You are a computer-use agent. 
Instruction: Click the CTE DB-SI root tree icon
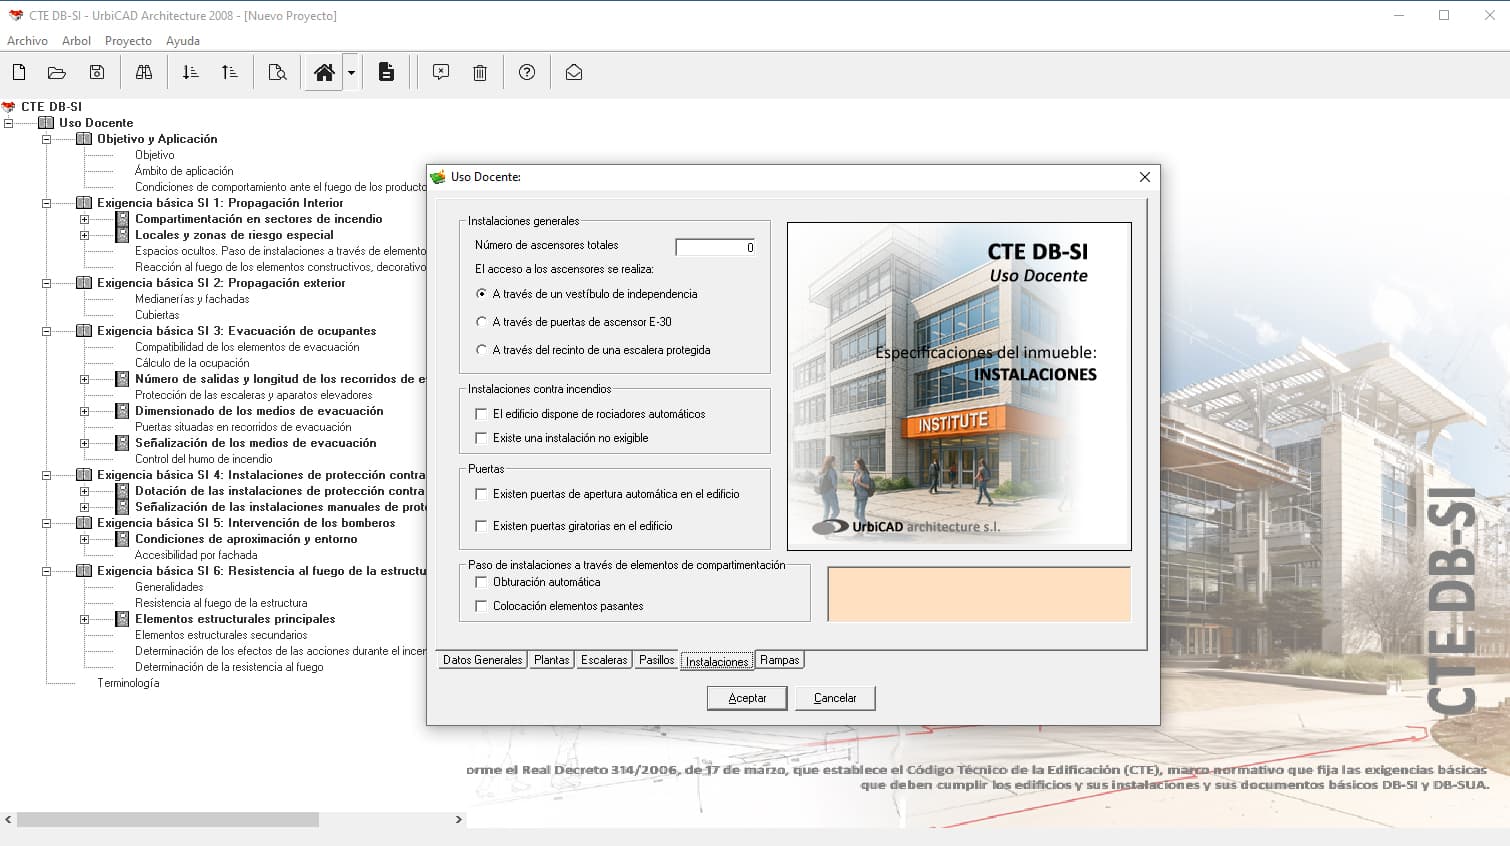pyautogui.click(x=9, y=107)
